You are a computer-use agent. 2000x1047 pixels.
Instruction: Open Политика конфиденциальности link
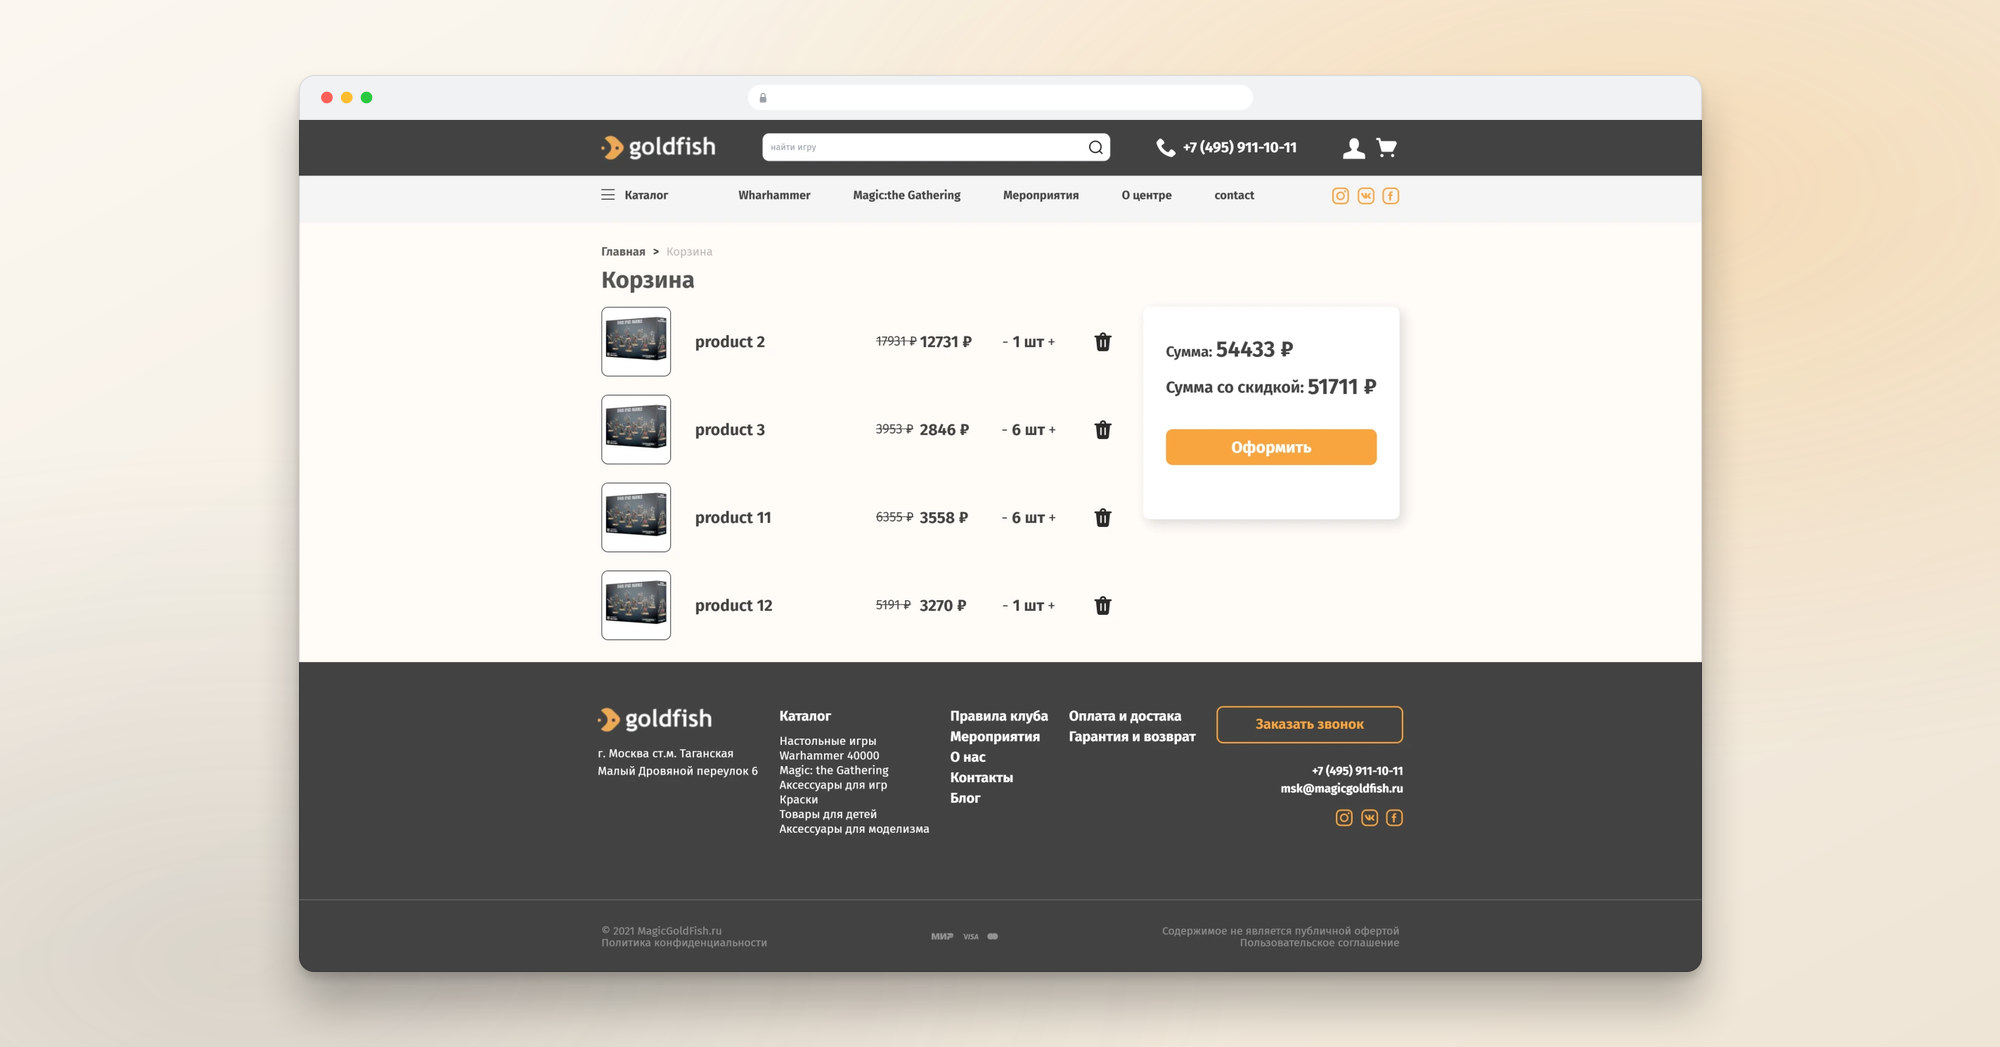[x=684, y=943]
